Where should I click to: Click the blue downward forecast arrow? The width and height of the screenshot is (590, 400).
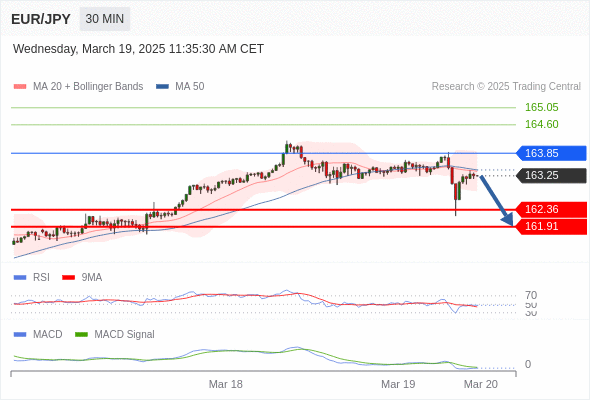(496, 200)
